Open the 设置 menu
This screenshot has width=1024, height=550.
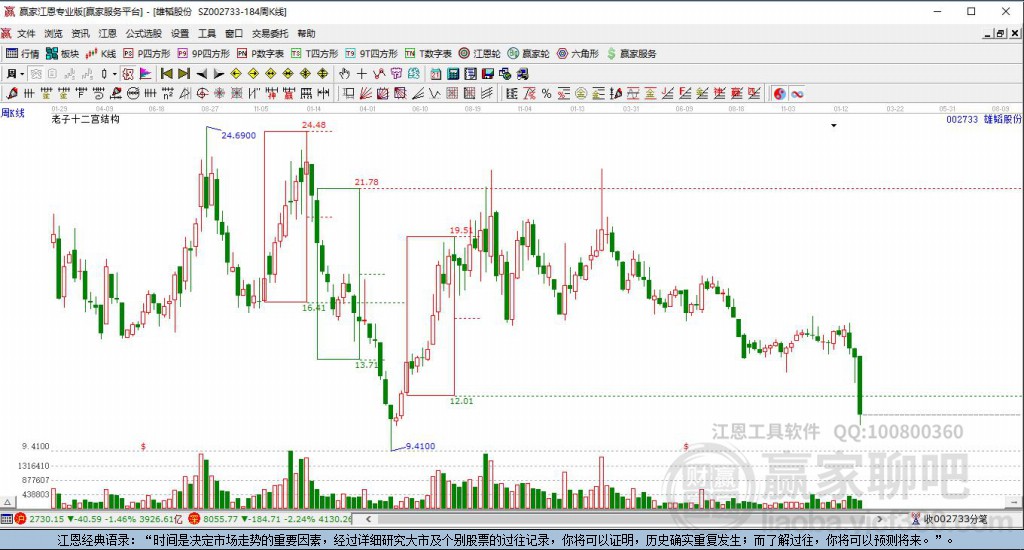pos(180,33)
